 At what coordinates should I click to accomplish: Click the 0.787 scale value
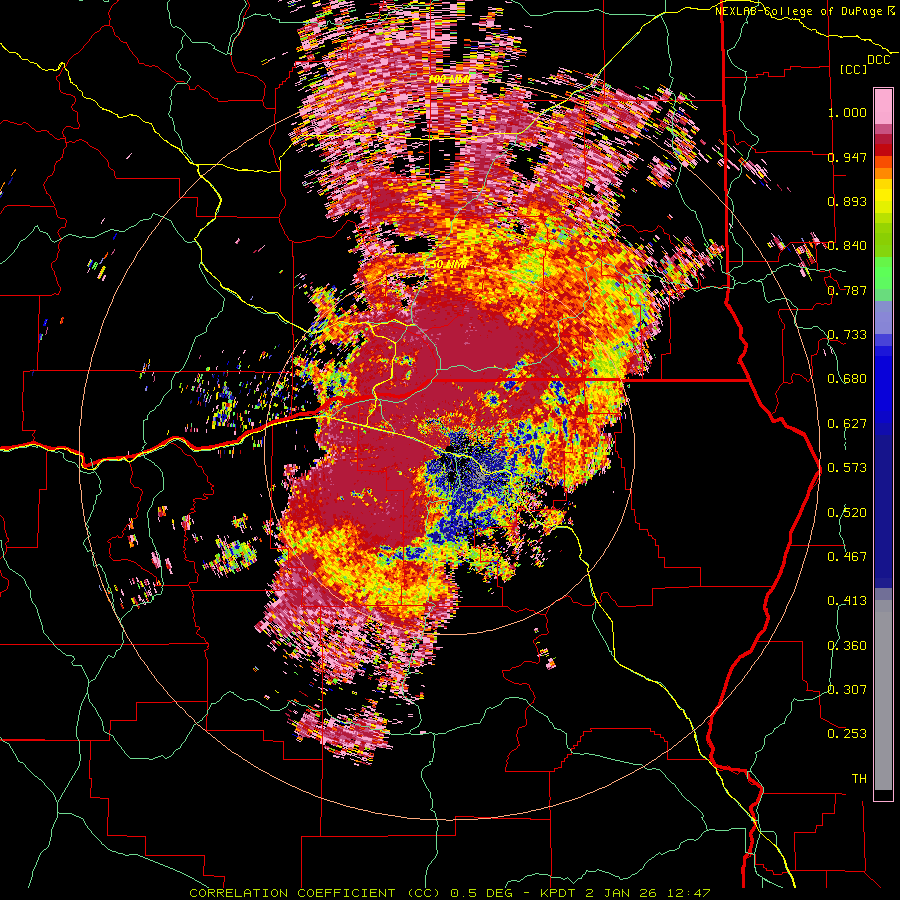point(847,290)
